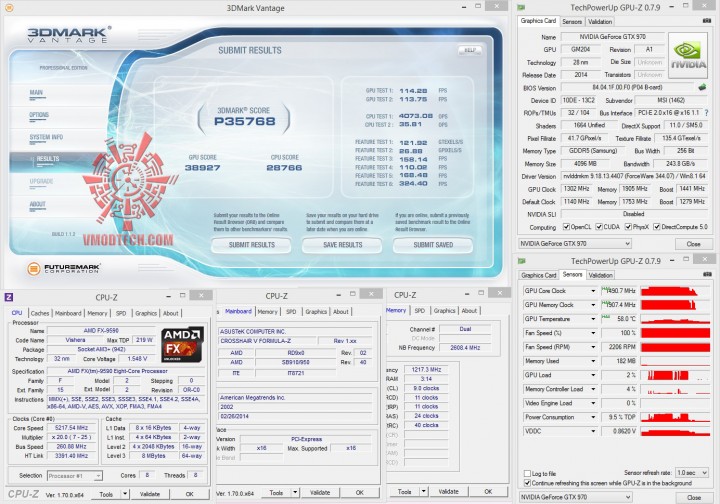Open the Tools dropdown arrow in CPU-Z CPU window
Screen dimensions: 720x504
point(125,494)
